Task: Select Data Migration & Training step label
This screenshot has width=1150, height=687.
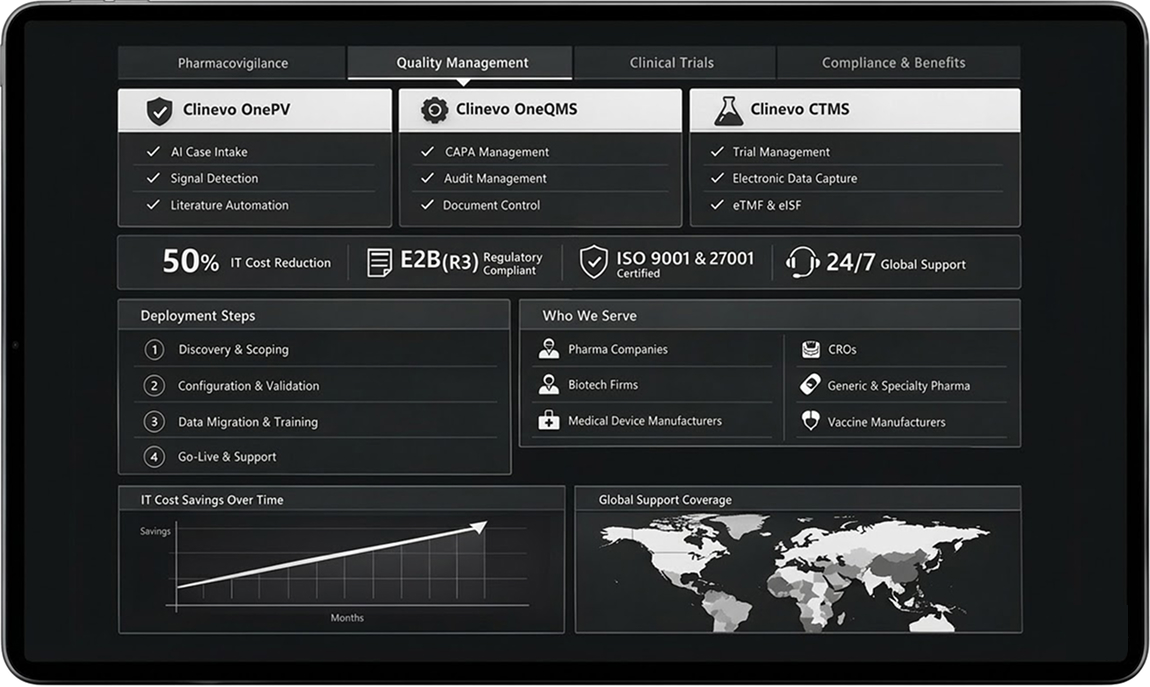Action: (x=248, y=422)
